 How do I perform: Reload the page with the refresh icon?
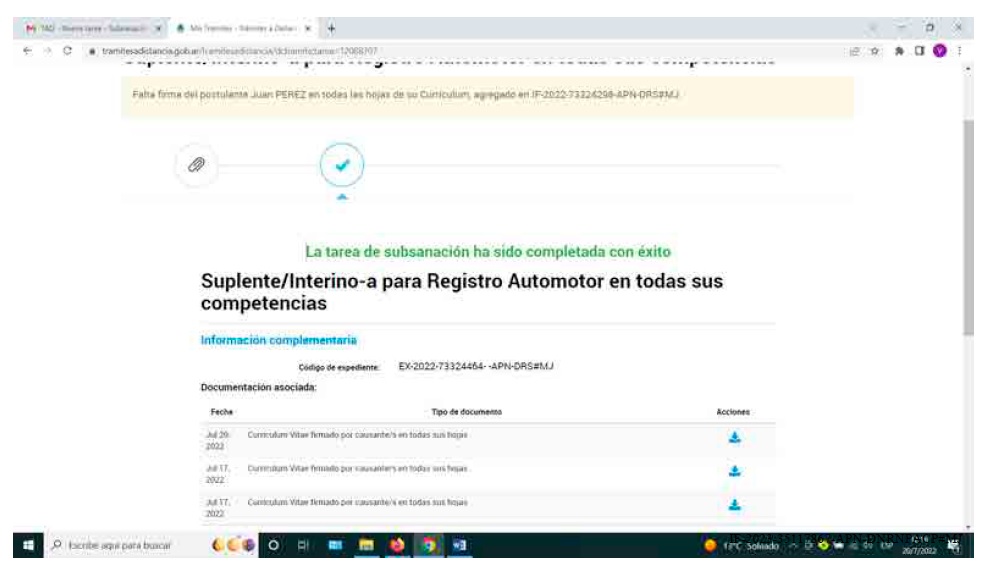pyautogui.click(x=67, y=51)
